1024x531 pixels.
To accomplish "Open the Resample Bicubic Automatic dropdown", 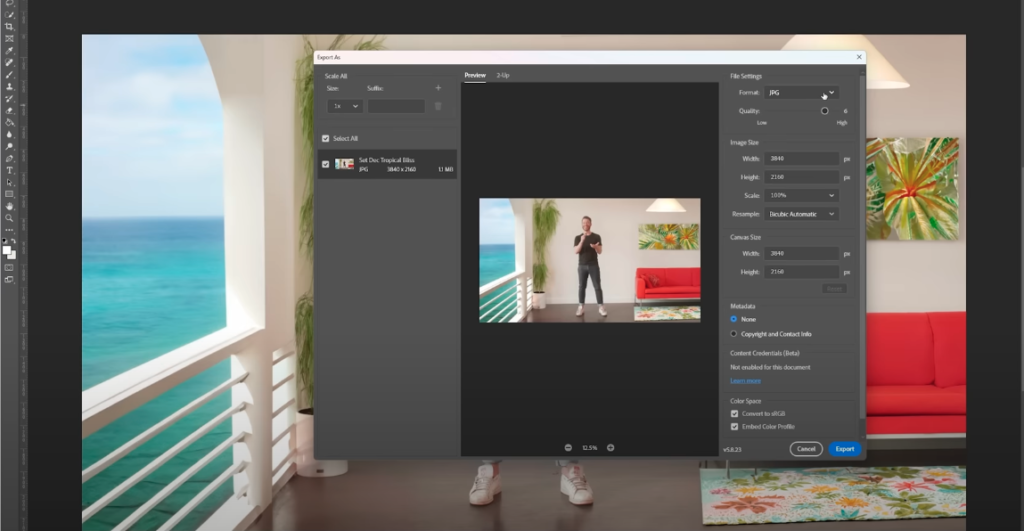I will coord(801,214).
